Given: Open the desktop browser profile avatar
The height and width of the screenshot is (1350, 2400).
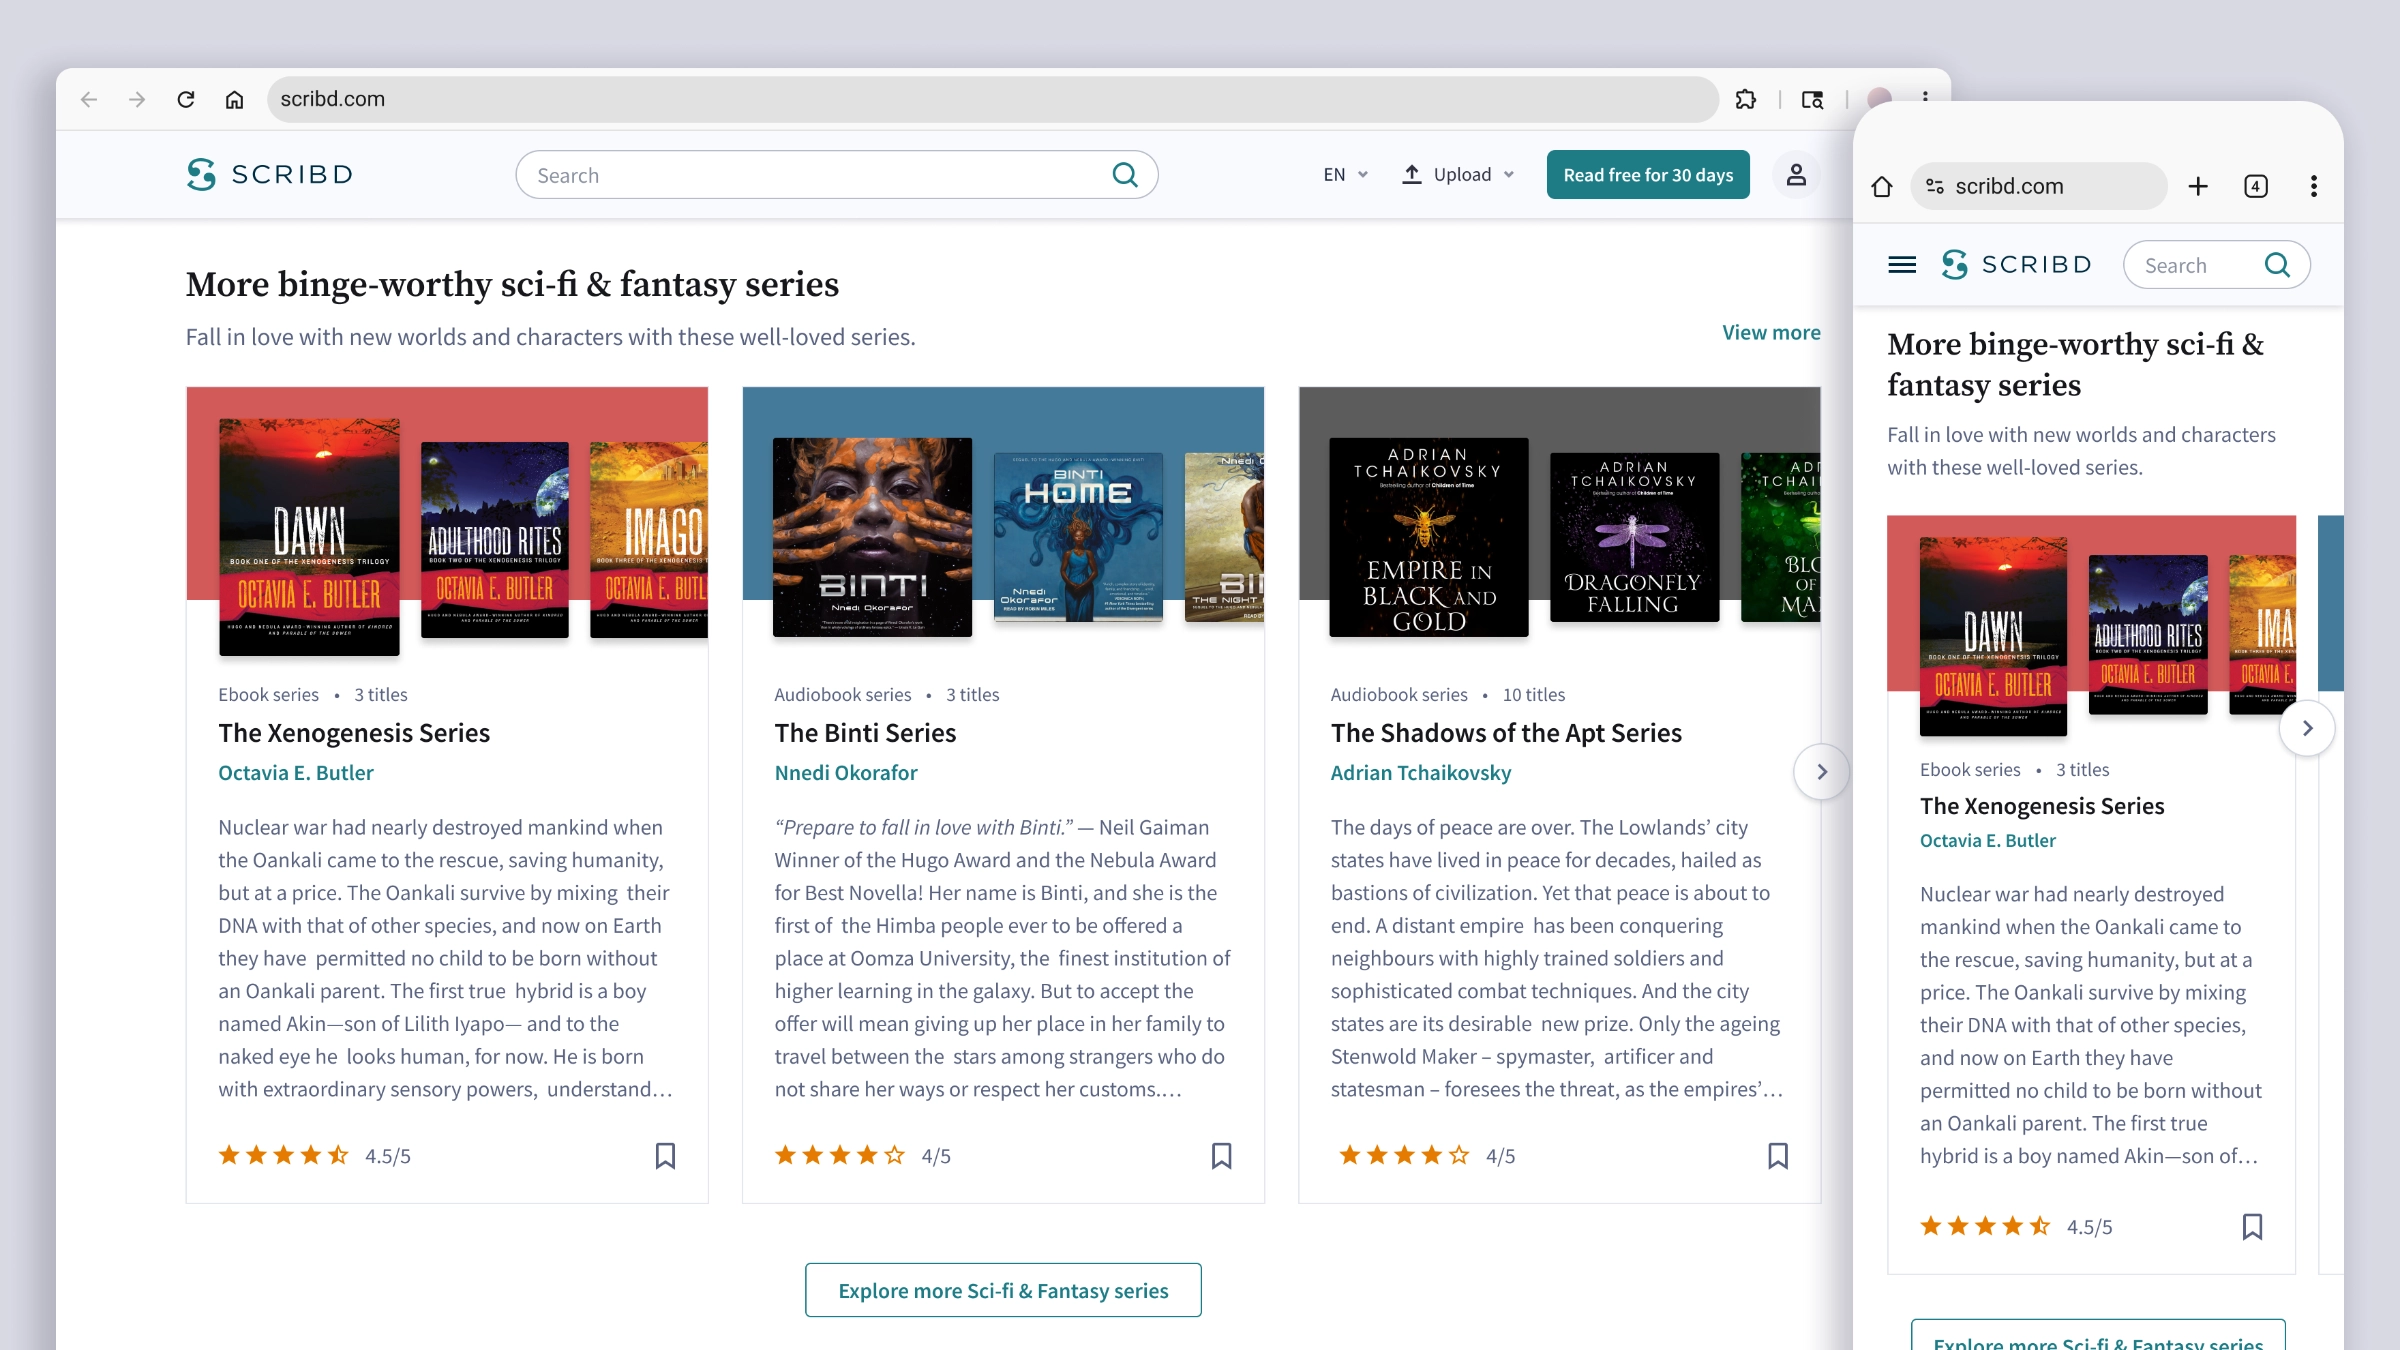Looking at the screenshot, I should [1879, 97].
